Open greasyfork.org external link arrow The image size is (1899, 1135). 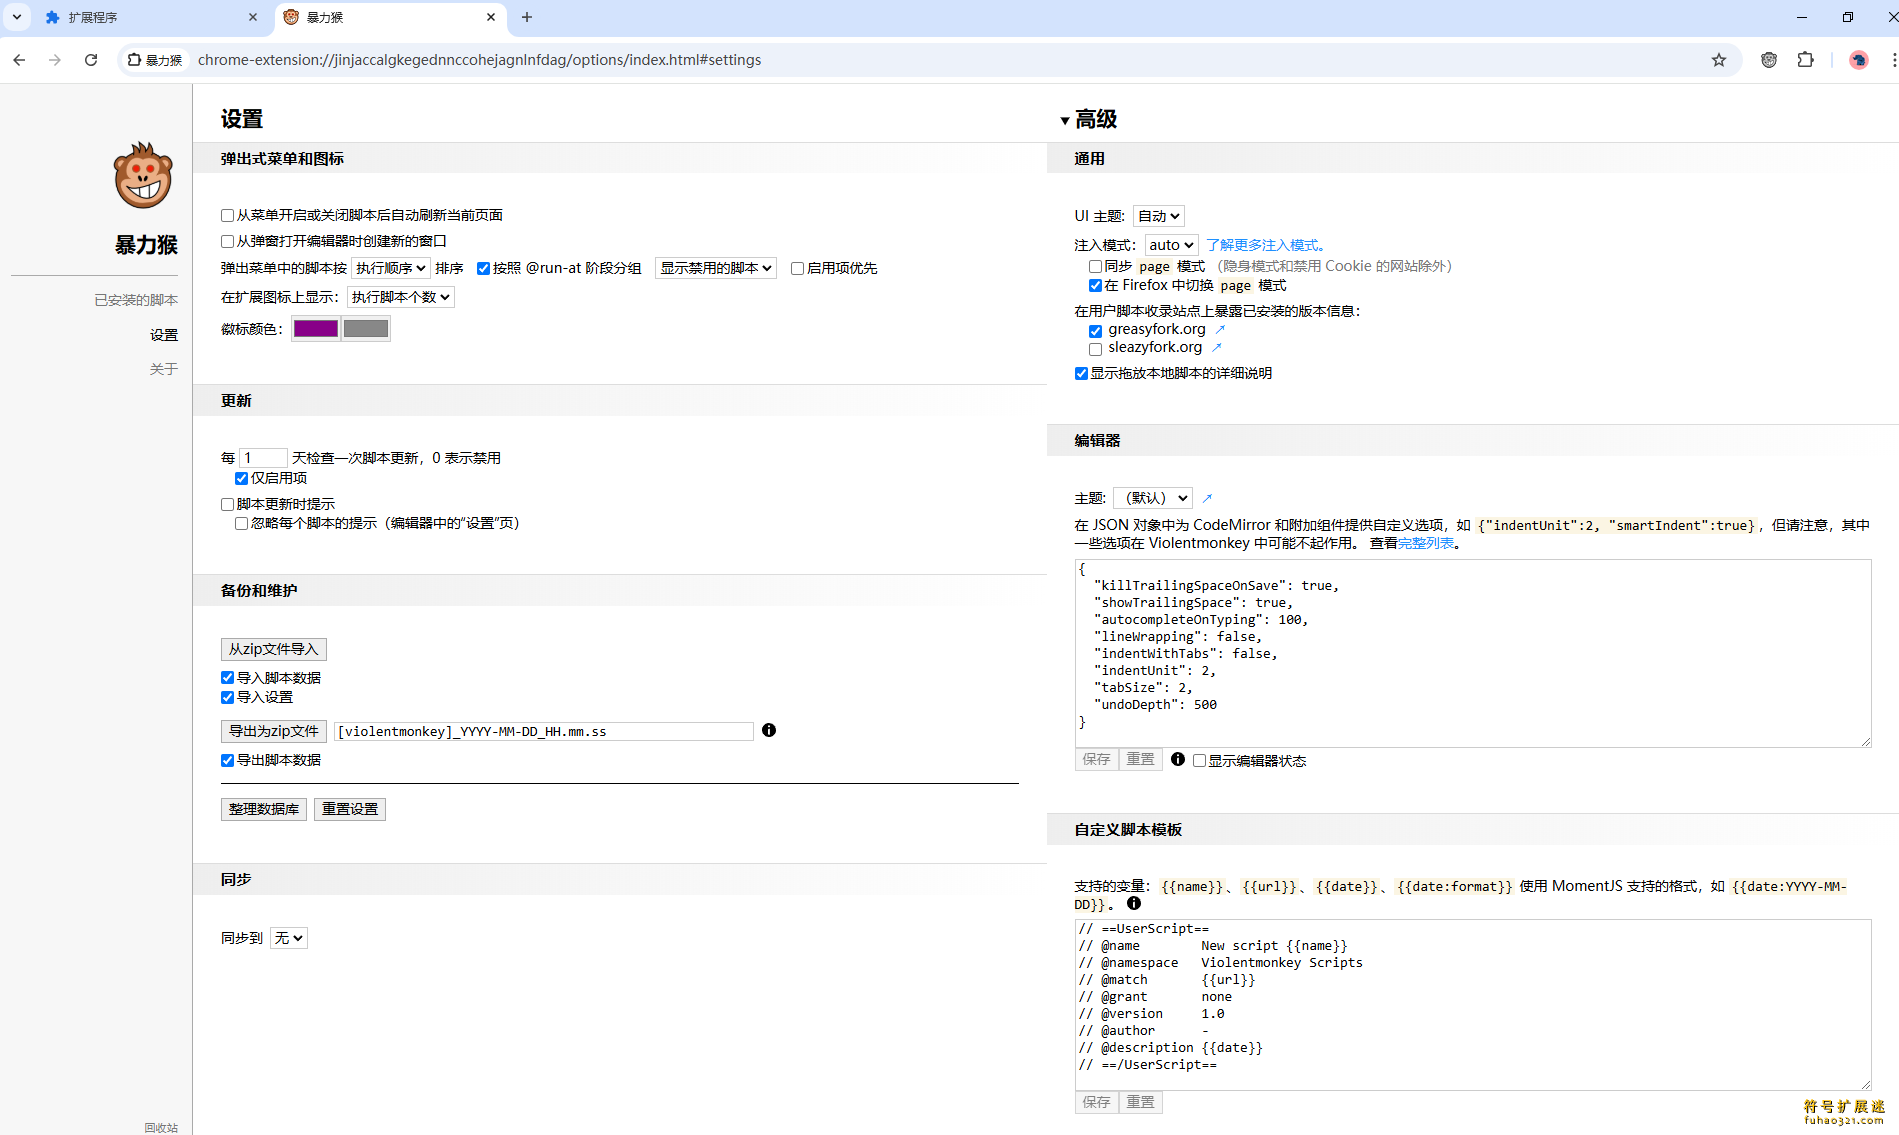1220,329
